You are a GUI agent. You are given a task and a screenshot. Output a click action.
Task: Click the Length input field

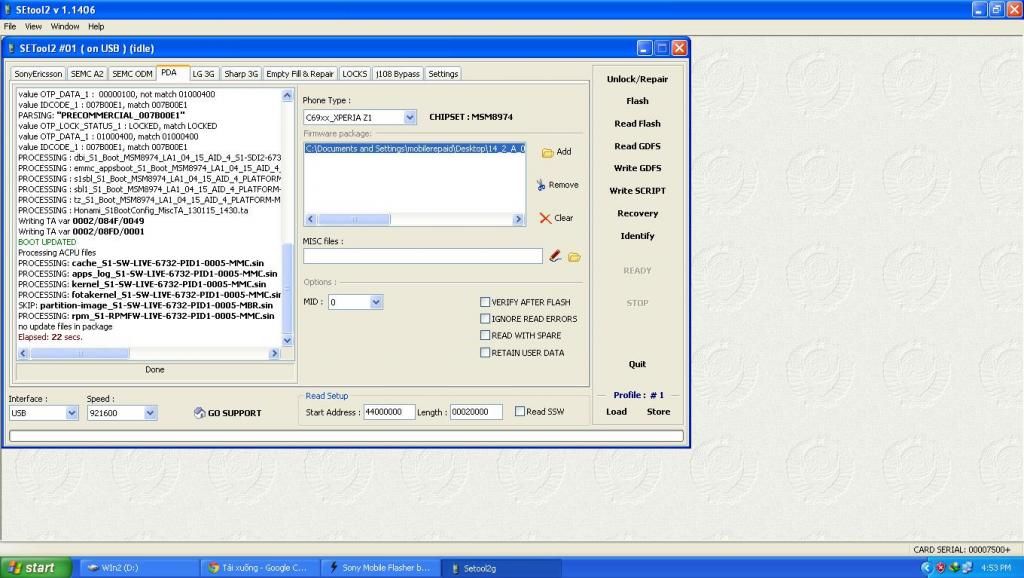pyautogui.click(x=477, y=412)
